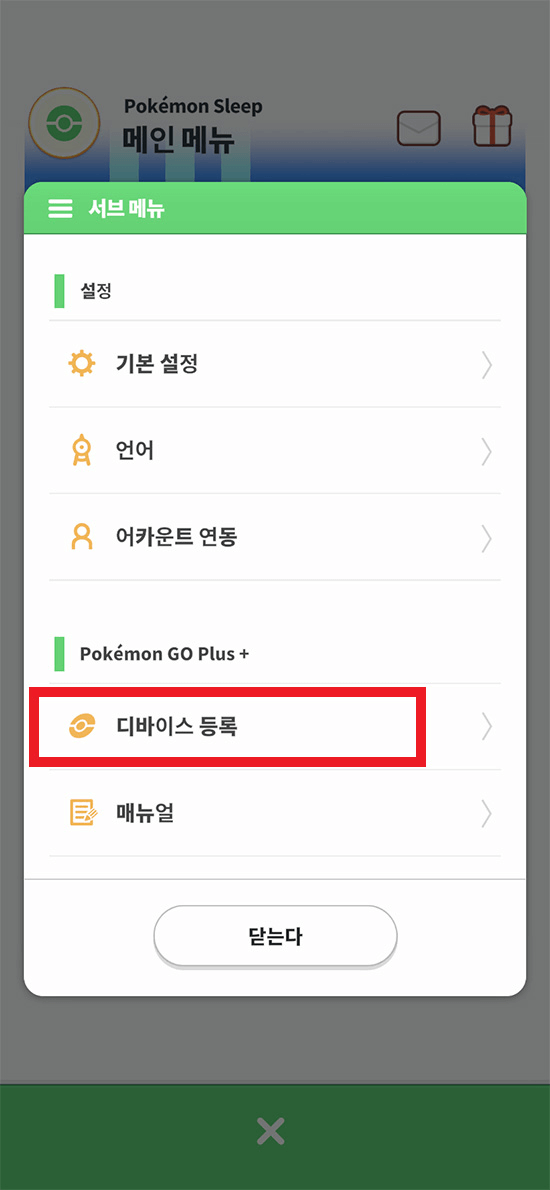Expand 어카운트 연동 via its chevron arrow

(x=487, y=538)
